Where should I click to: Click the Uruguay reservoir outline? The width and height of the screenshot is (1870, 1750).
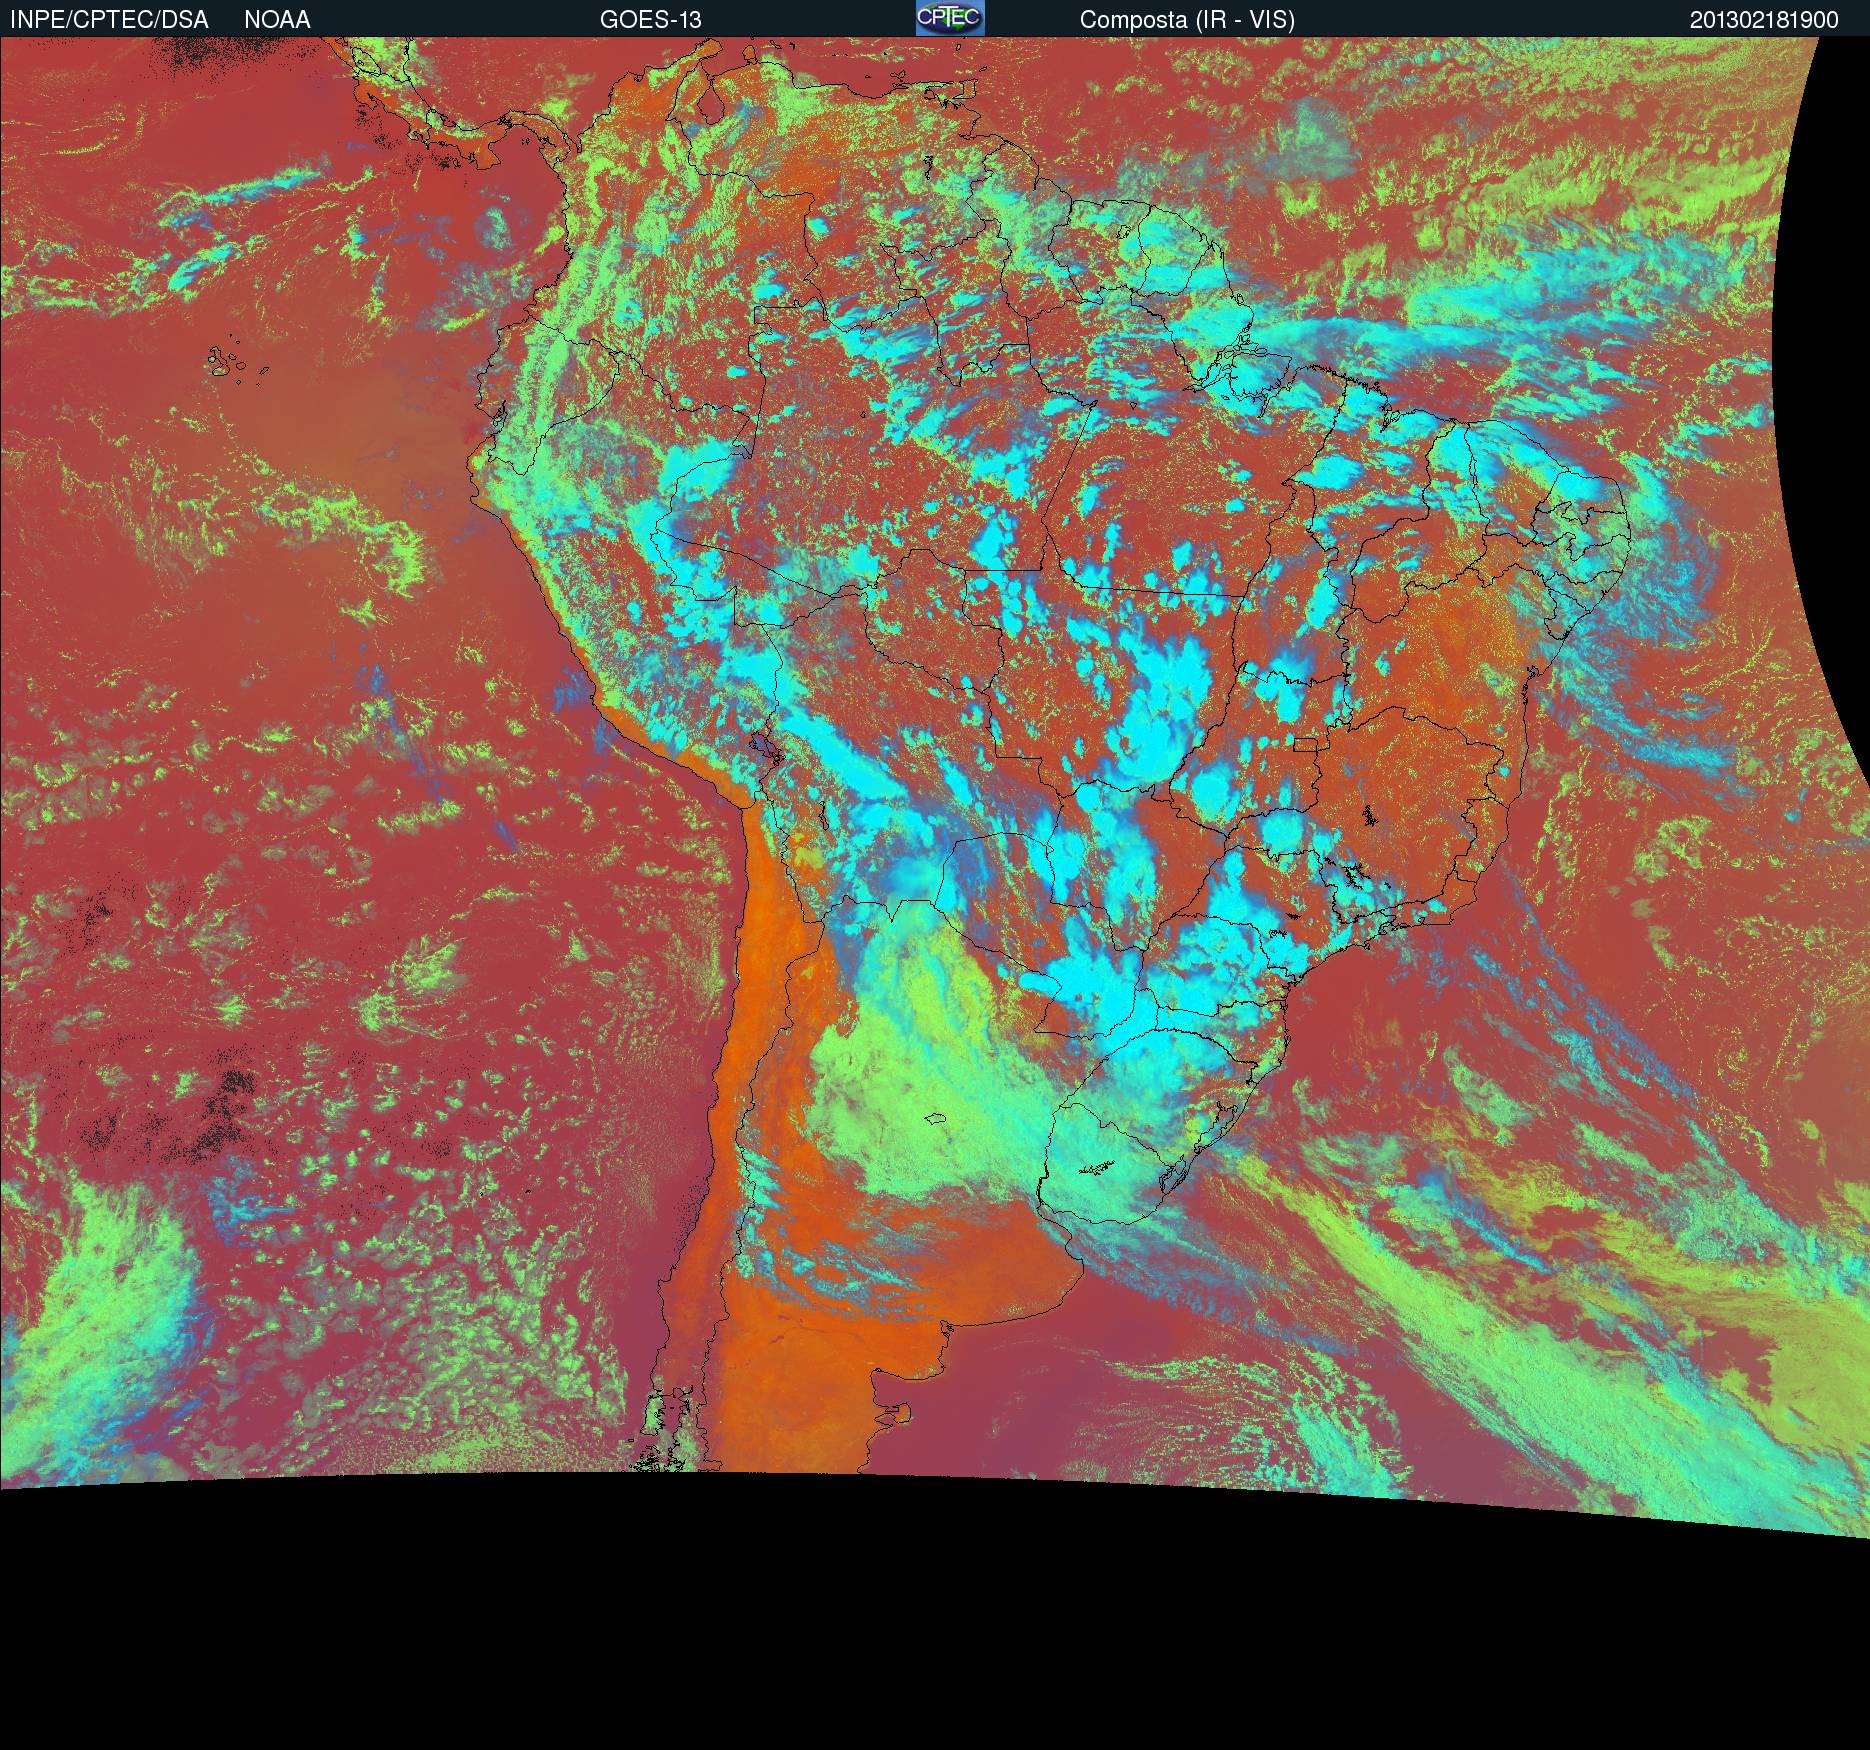tap(1097, 1168)
